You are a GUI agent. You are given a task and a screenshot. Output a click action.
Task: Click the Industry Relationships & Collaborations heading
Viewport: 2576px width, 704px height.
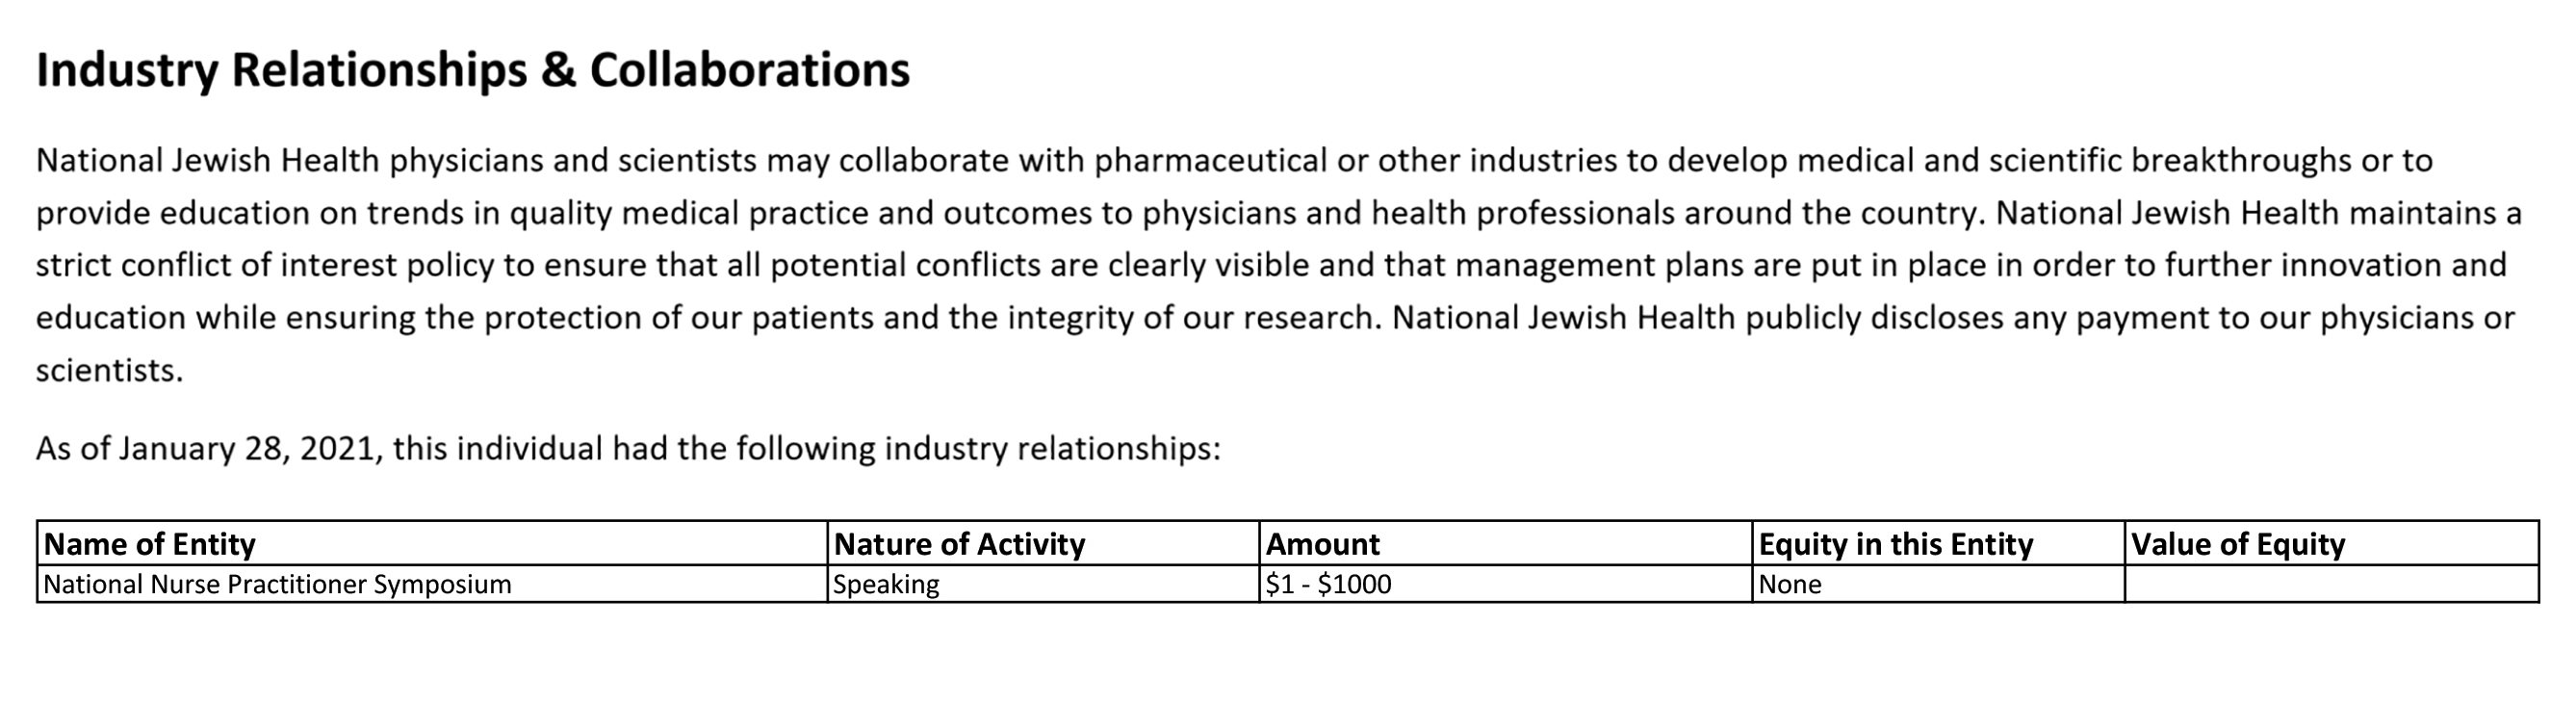pos(473,71)
